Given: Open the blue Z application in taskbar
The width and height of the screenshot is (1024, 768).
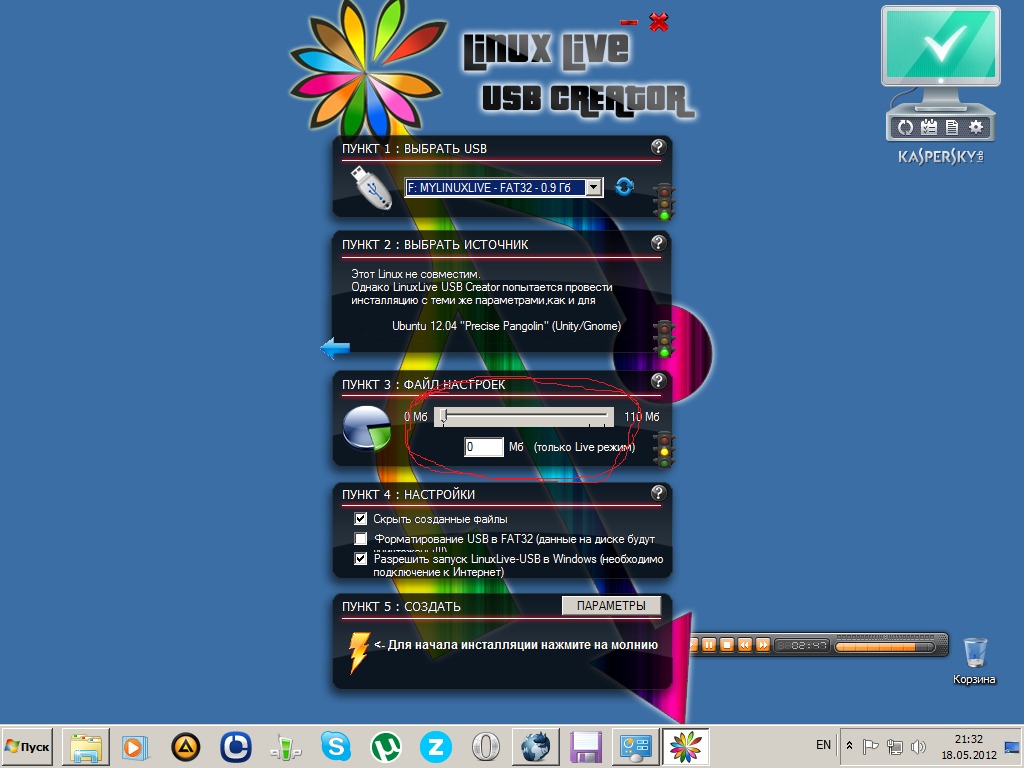Looking at the screenshot, I should (436, 746).
